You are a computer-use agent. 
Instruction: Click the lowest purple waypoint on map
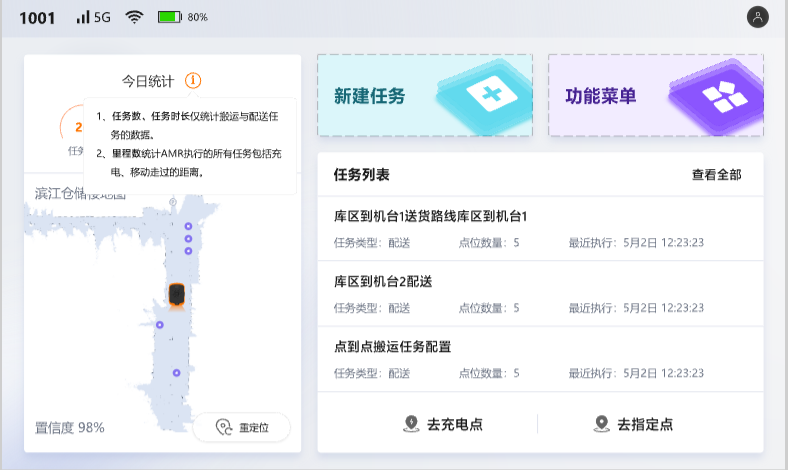coord(176,373)
